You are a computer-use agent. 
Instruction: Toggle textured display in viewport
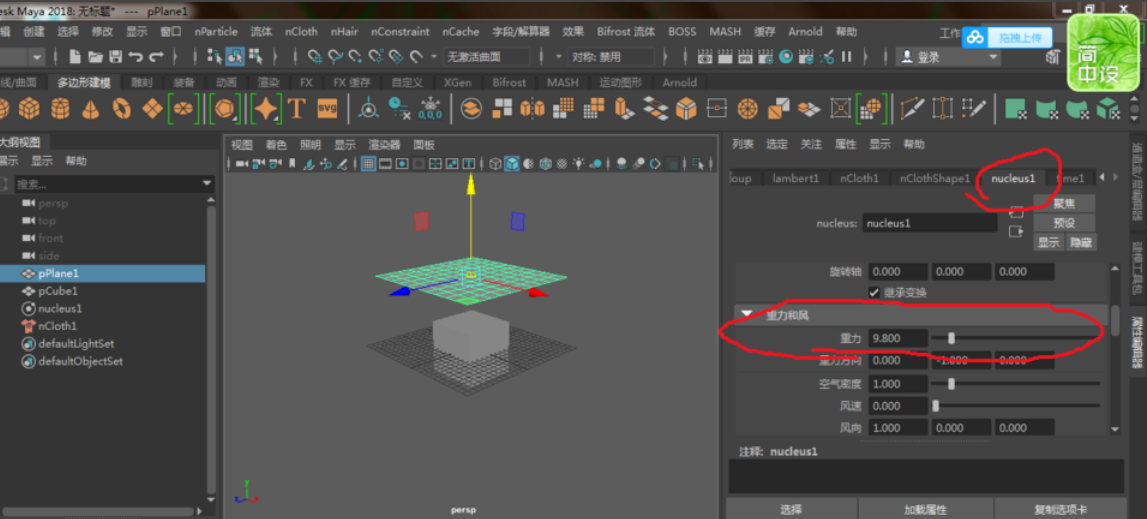(x=562, y=163)
